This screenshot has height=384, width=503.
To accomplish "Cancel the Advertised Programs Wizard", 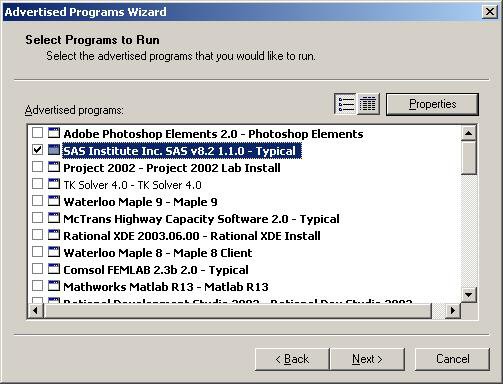I will click(452, 359).
